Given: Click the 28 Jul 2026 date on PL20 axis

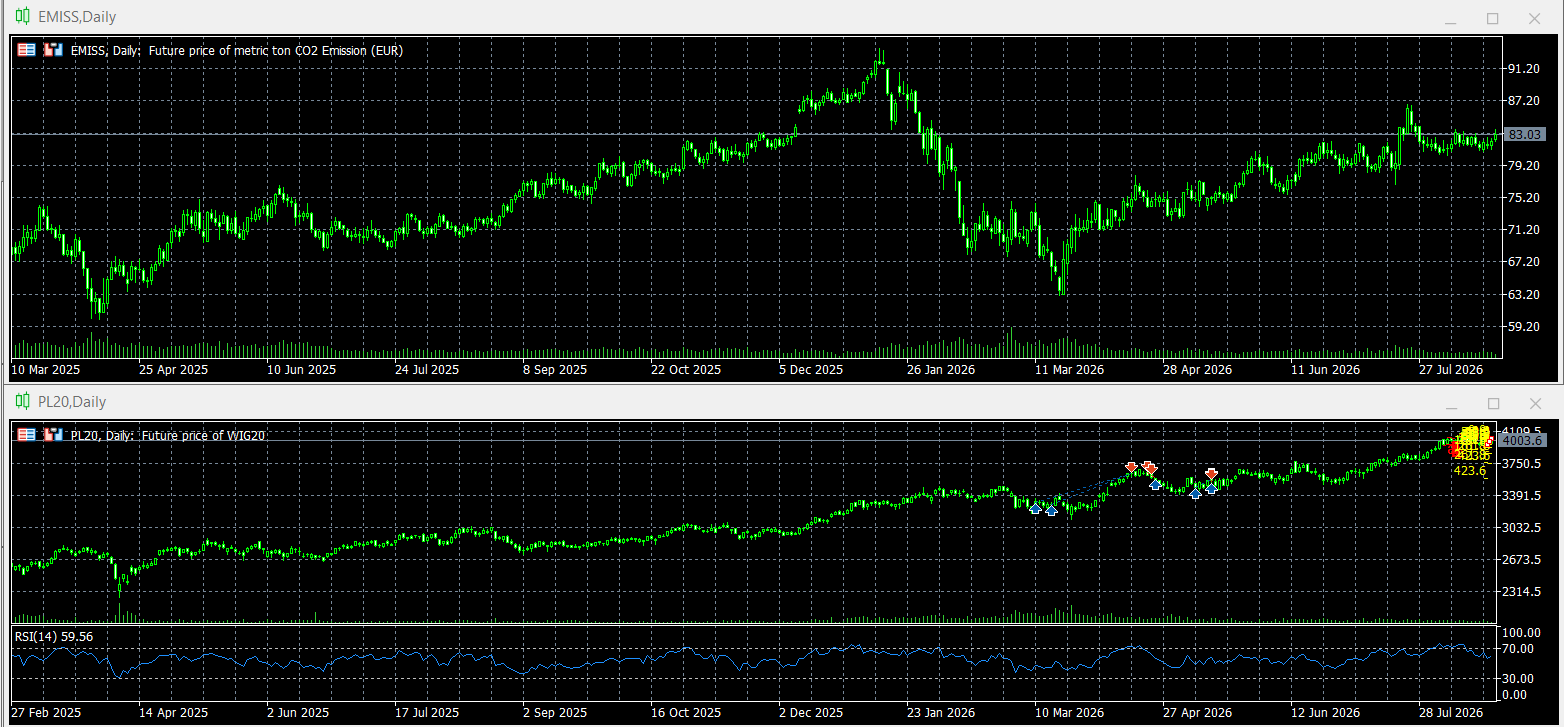Looking at the screenshot, I should click(x=1453, y=713).
